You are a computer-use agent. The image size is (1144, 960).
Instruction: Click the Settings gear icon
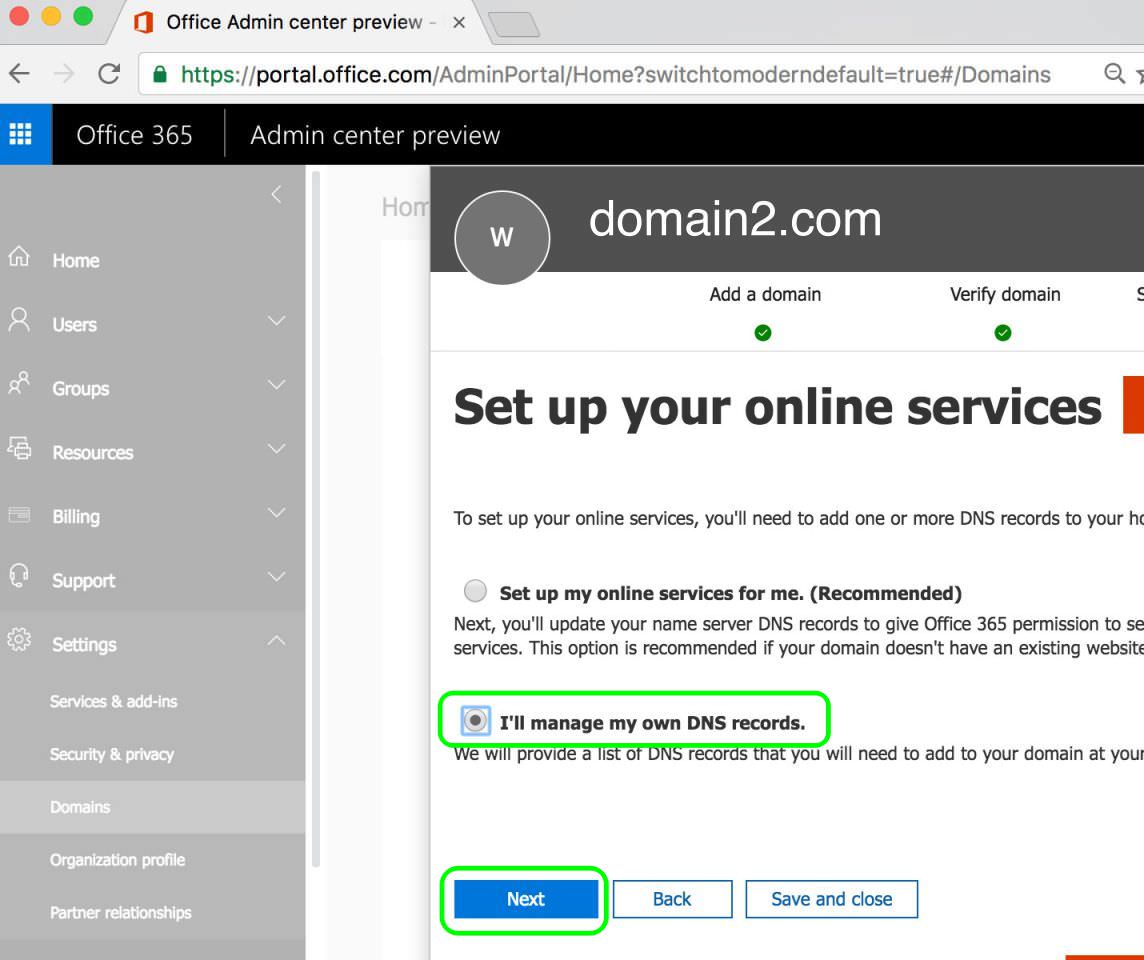(x=19, y=640)
